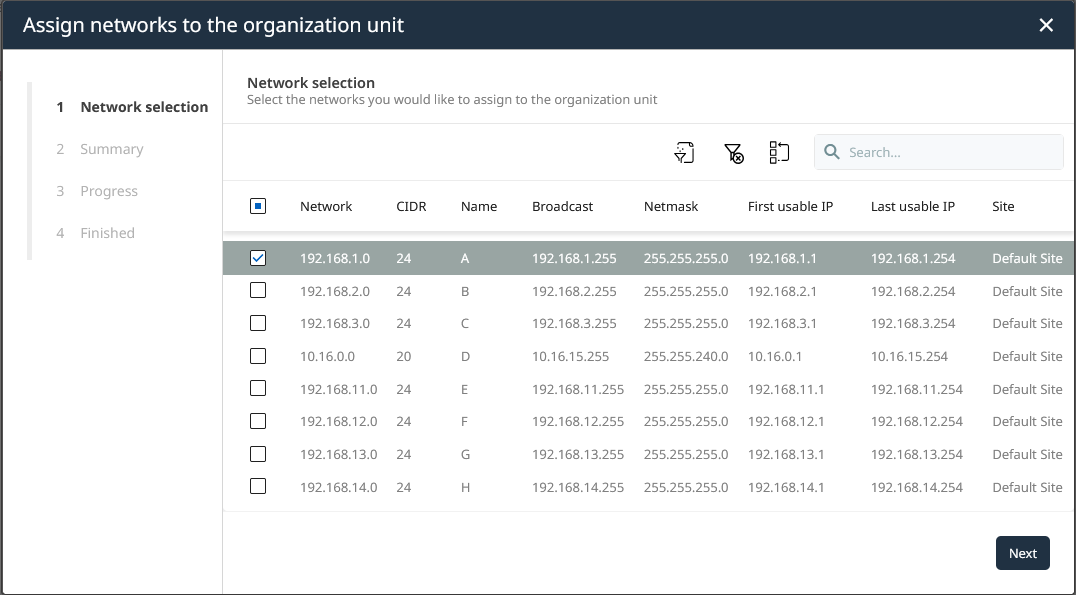This screenshot has width=1076, height=595.
Task: Click the restore selection list icon
Action: pos(779,152)
